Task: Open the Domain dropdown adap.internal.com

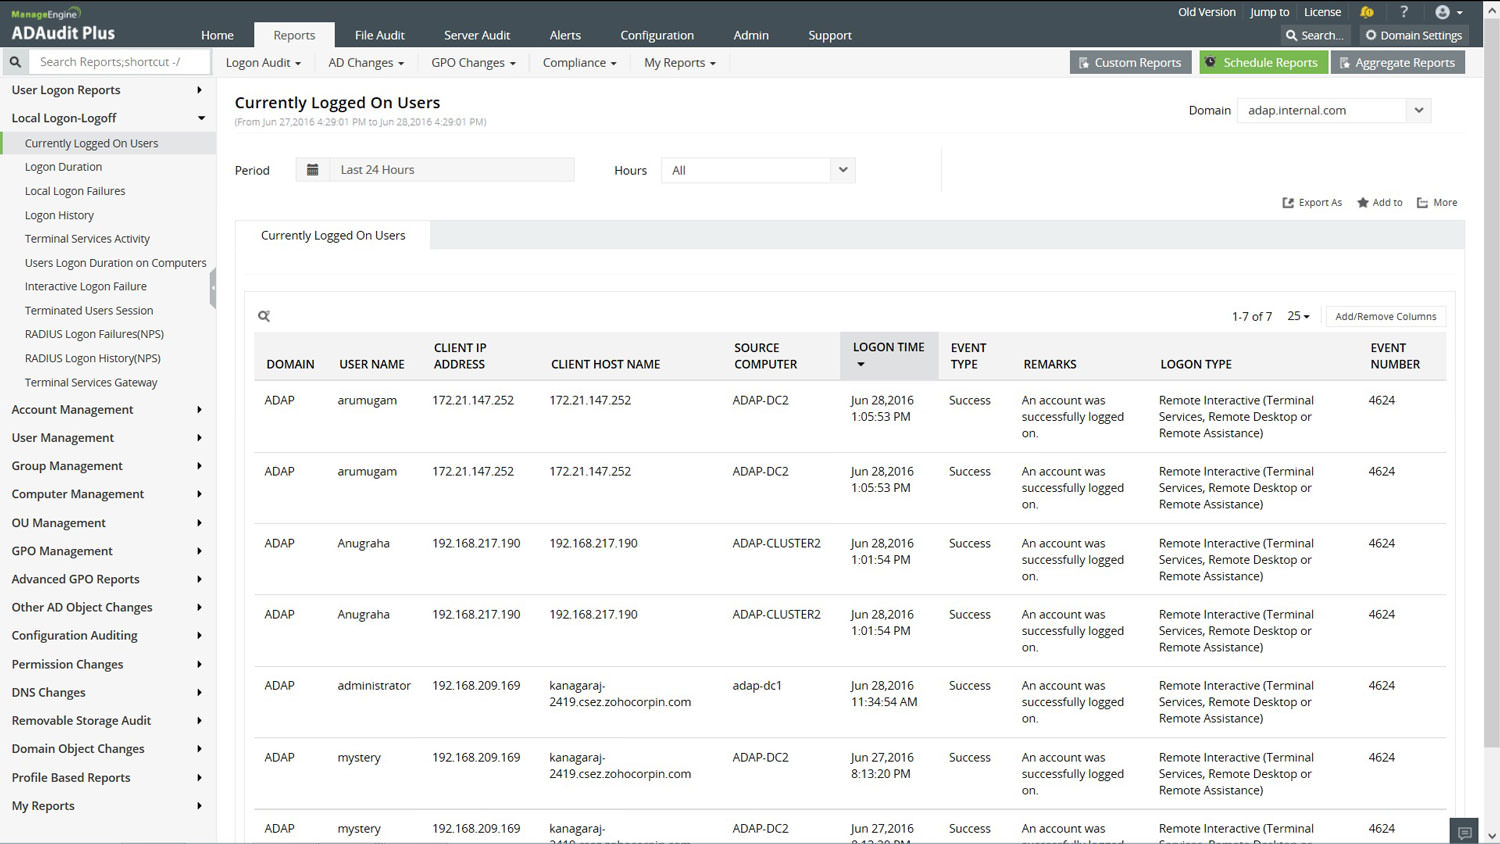Action: pyautogui.click(x=1333, y=111)
